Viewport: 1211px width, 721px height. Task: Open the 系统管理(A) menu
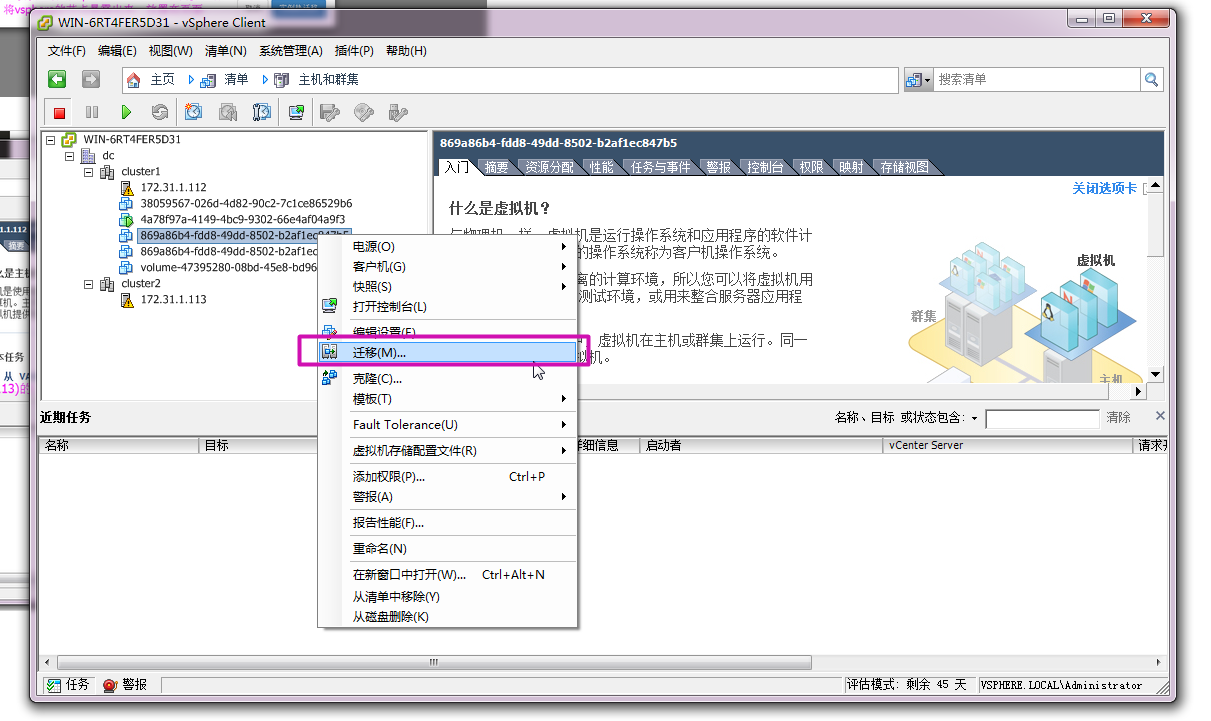[x=291, y=51]
